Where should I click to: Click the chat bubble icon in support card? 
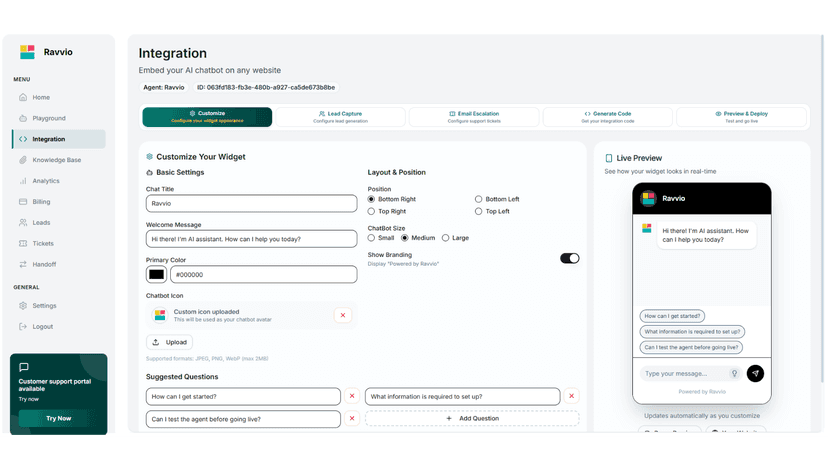pos(24,367)
